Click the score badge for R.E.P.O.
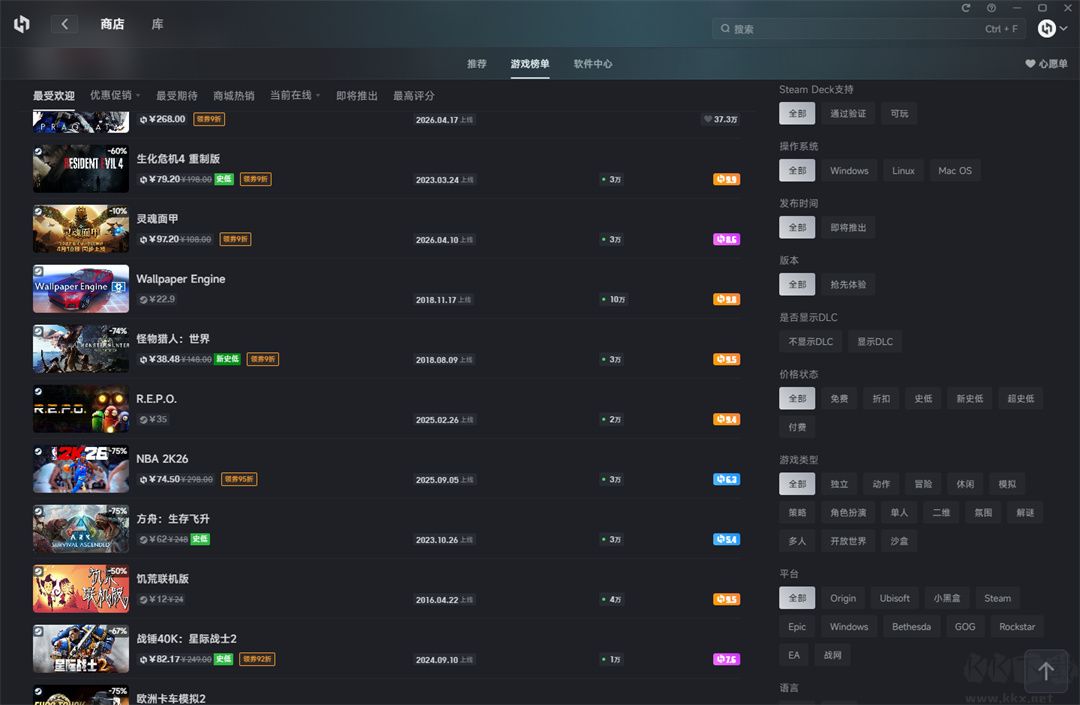The width and height of the screenshot is (1080, 705). pos(726,419)
